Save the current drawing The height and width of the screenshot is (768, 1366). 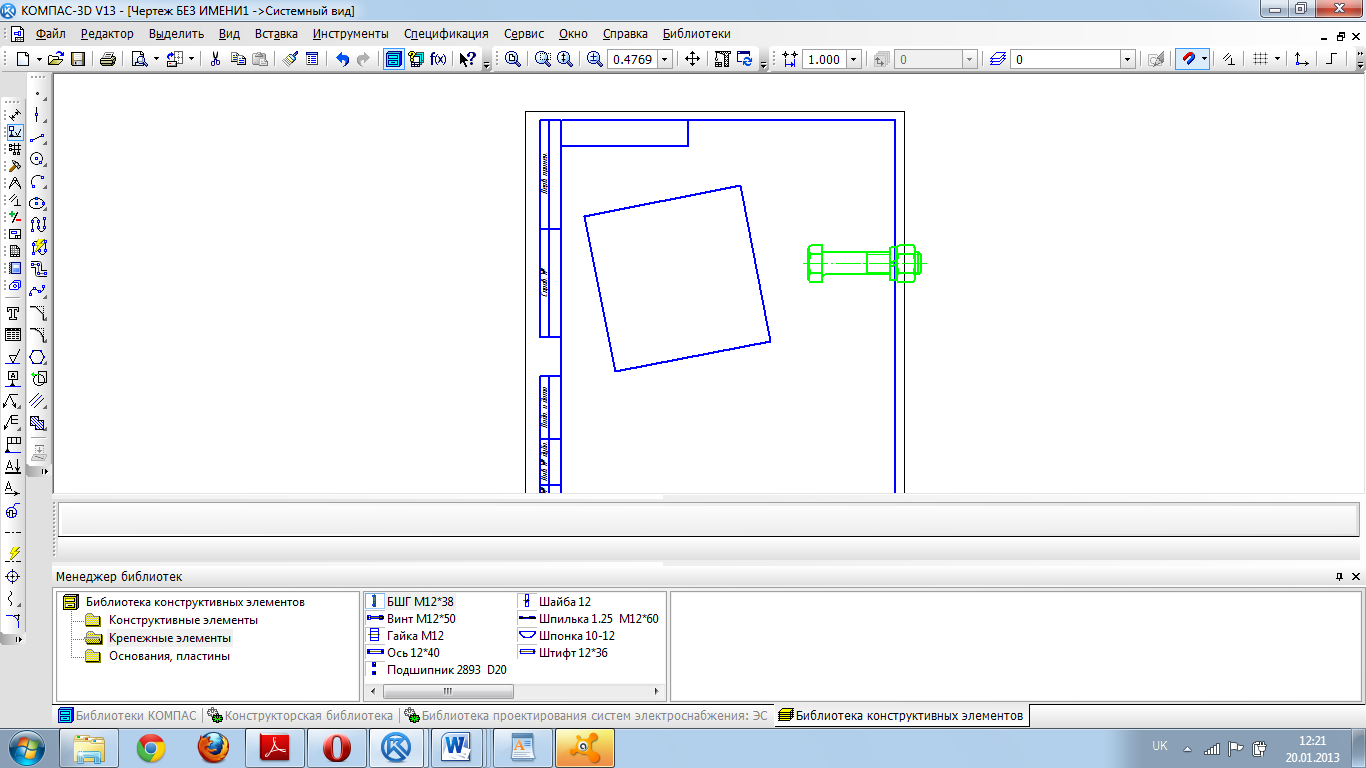[78, 59]
